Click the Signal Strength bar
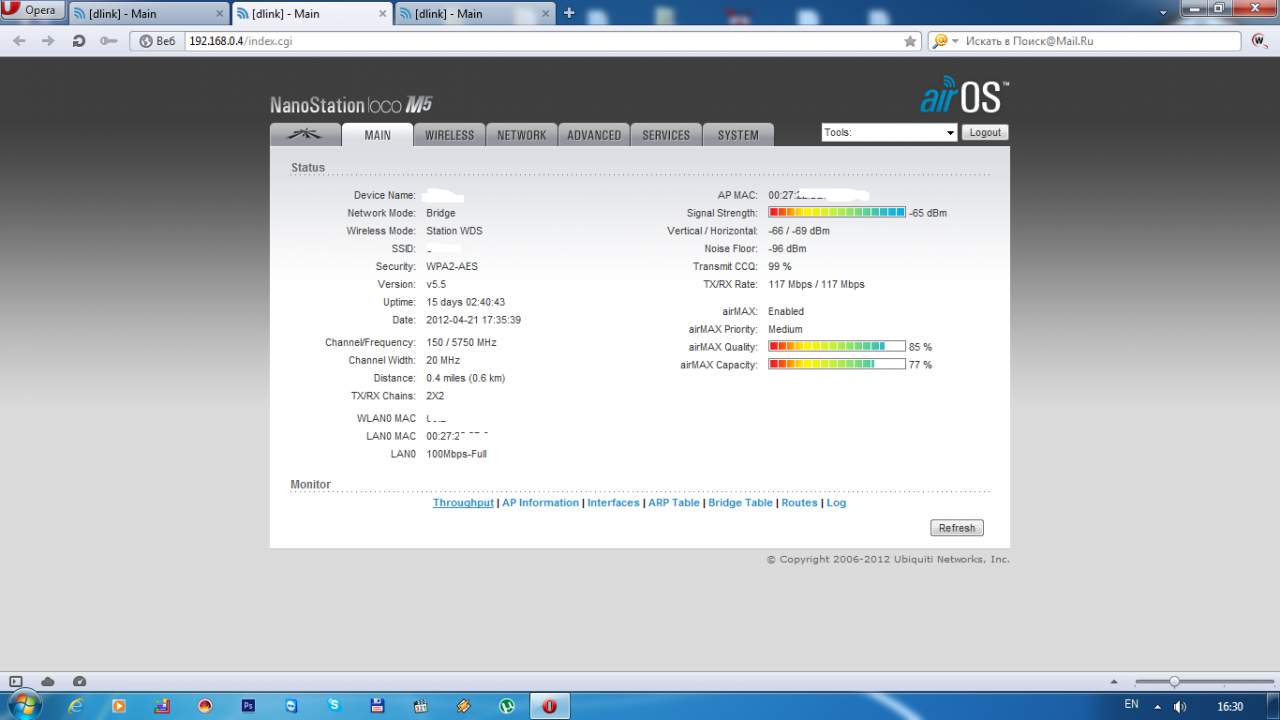Screen dimensions: 1280x720 coord(837,213)
